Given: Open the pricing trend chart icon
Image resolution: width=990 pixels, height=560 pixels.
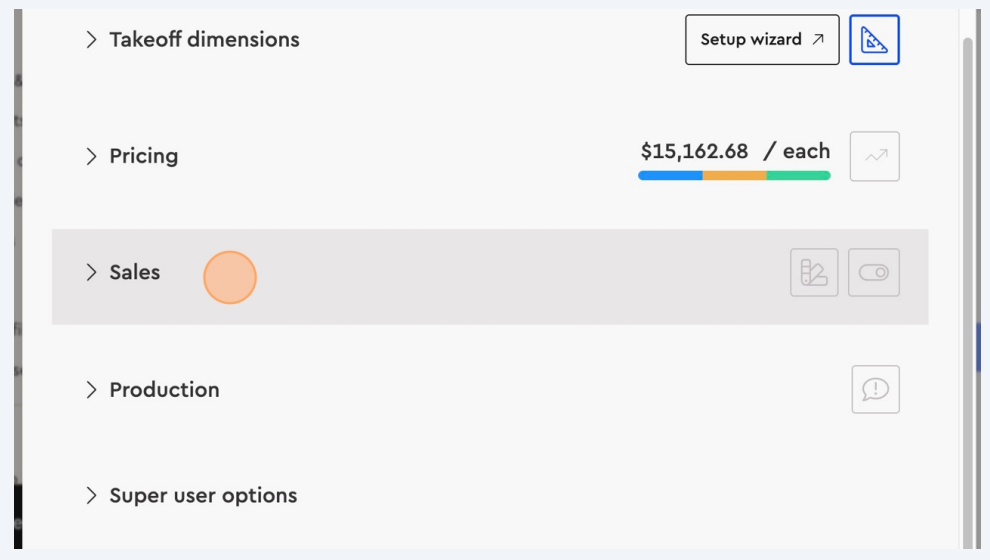Looking at the screenshot, I should click(x=874, y=156).
